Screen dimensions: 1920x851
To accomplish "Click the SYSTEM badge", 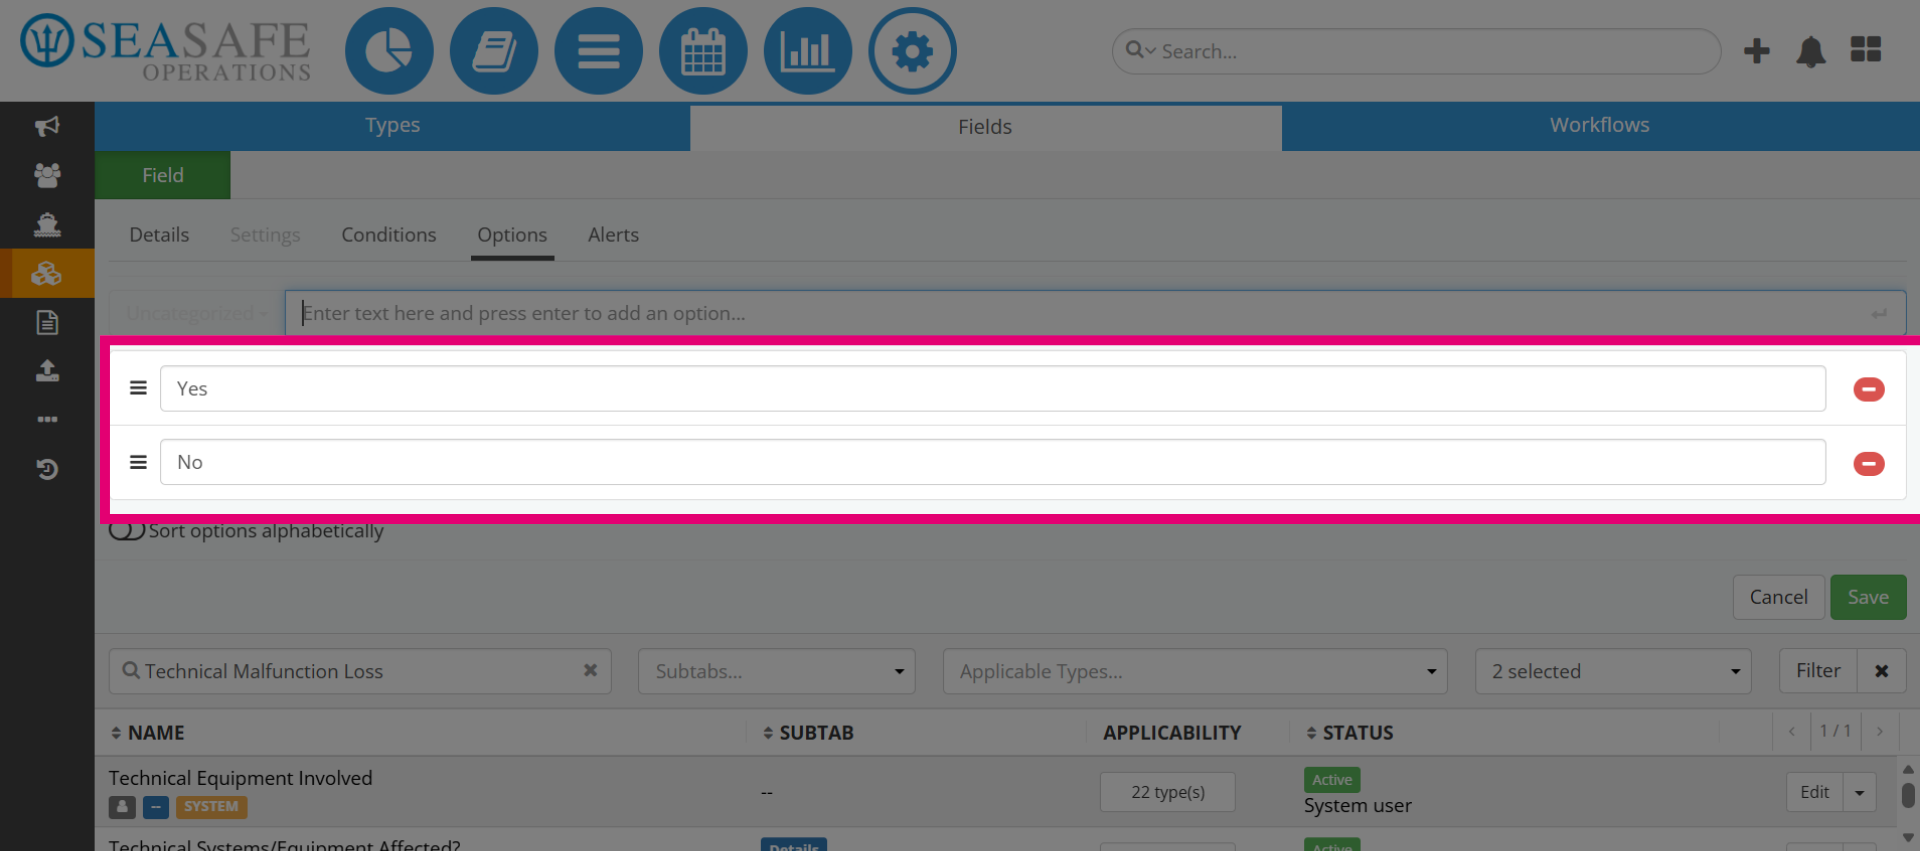I will (x=211, y=806).
